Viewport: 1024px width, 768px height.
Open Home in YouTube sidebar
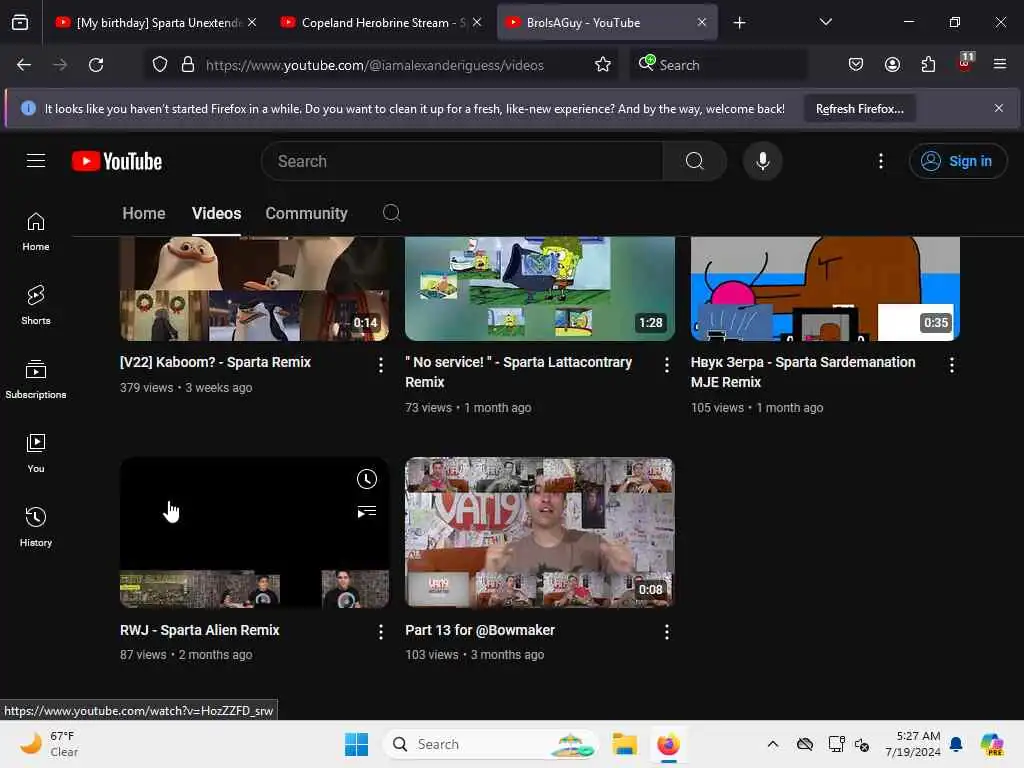36,231
